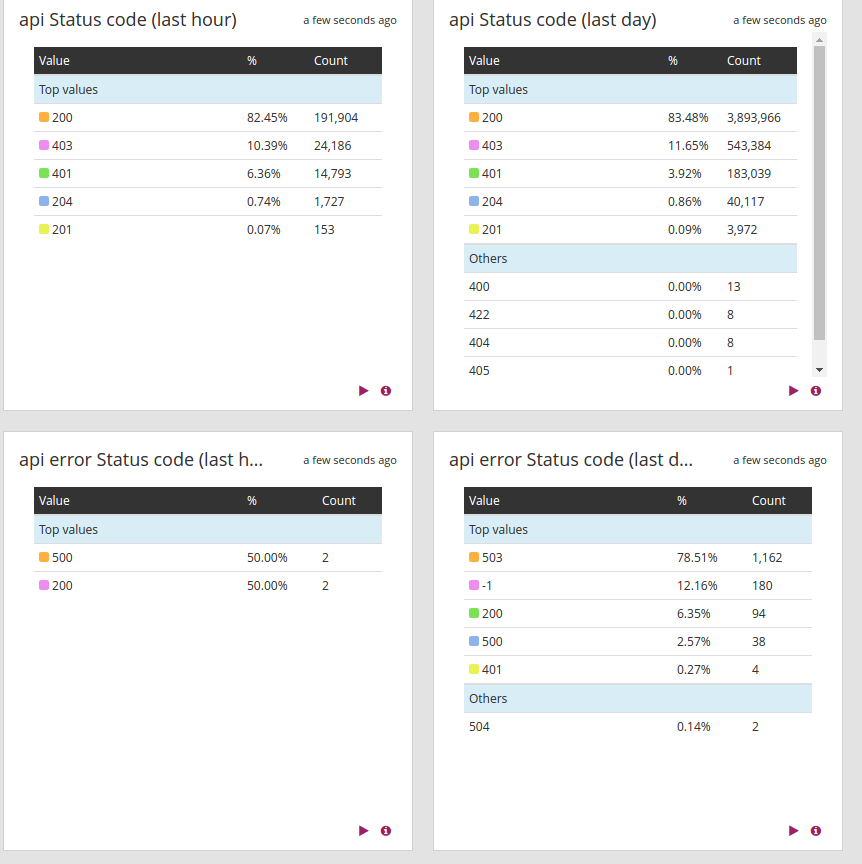The image size is (862, 864).
Task: Replay search for api Status code (last hour)
Action: pyautogui.click(x=364, y=391)
